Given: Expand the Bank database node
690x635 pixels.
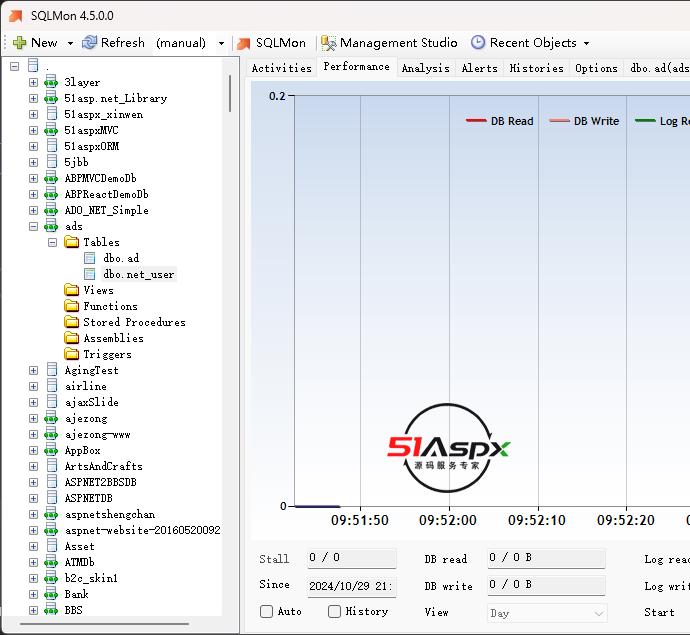Looking at the screenshot, I should click(x=33, y=594).
